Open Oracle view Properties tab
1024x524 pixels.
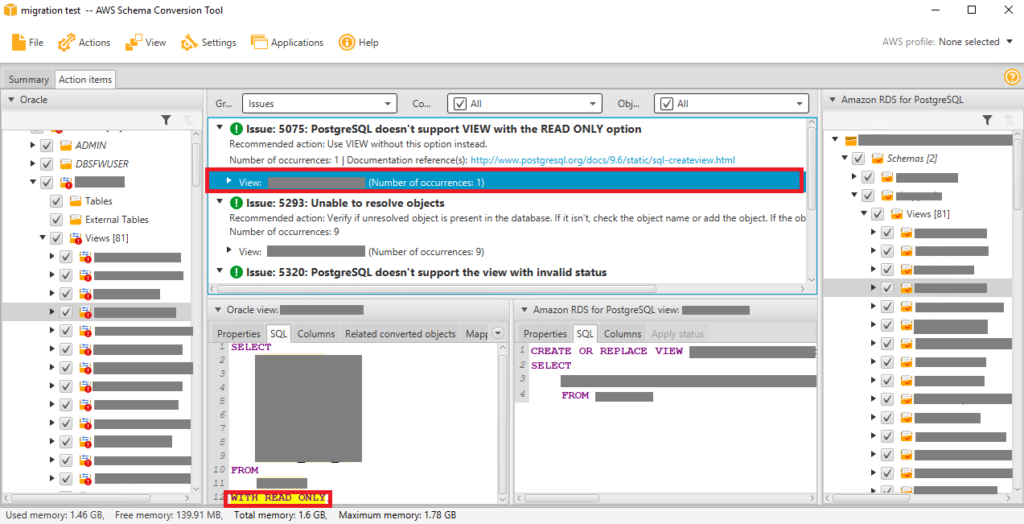point(239,334)
